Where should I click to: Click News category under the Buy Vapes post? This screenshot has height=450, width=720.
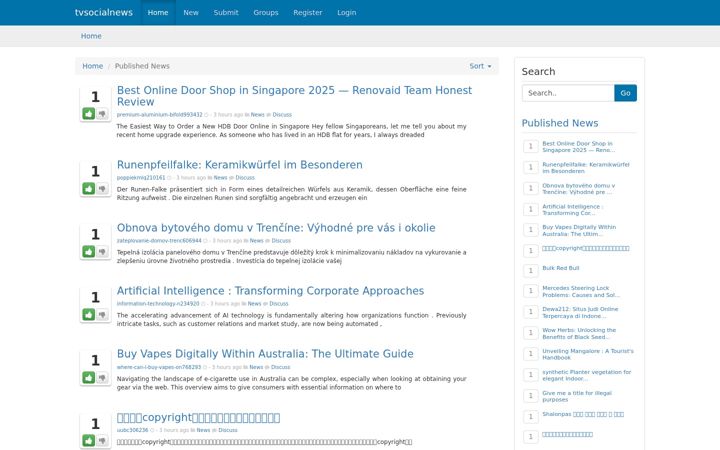click(x=256, y=367)
